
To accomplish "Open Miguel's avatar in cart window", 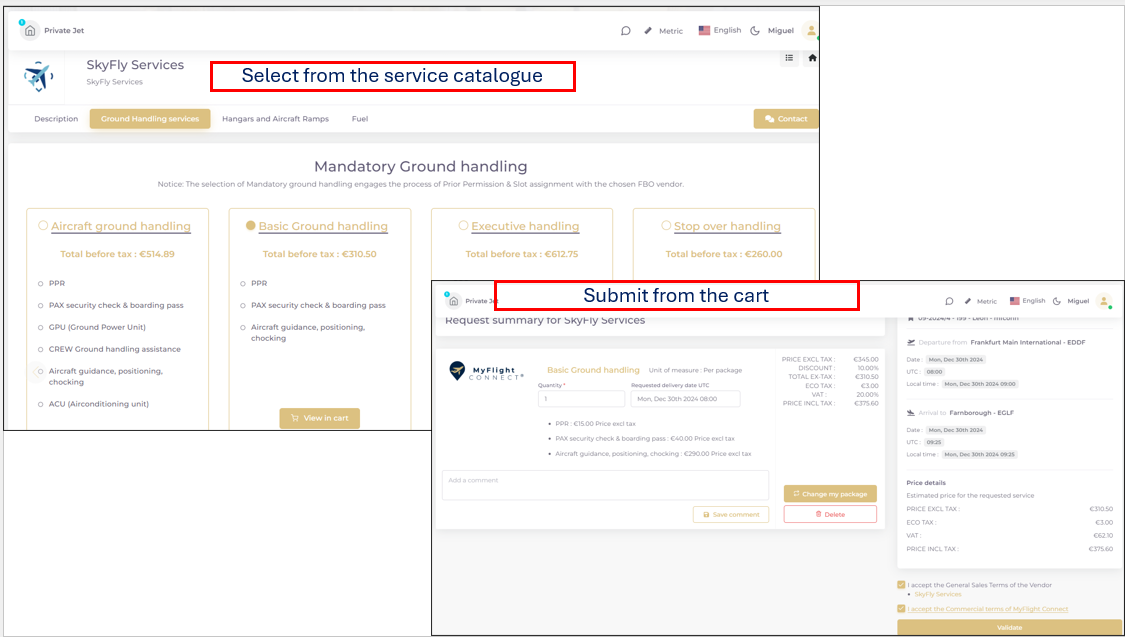I will click(1104, 301).
